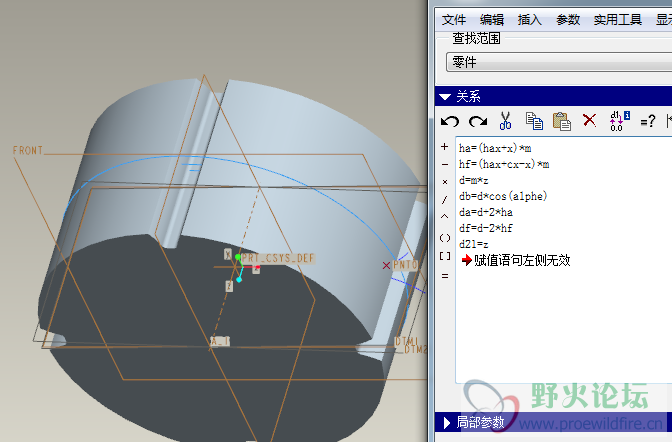Insert parentheses into the relation
672x442 pixels.
point(445,238)
